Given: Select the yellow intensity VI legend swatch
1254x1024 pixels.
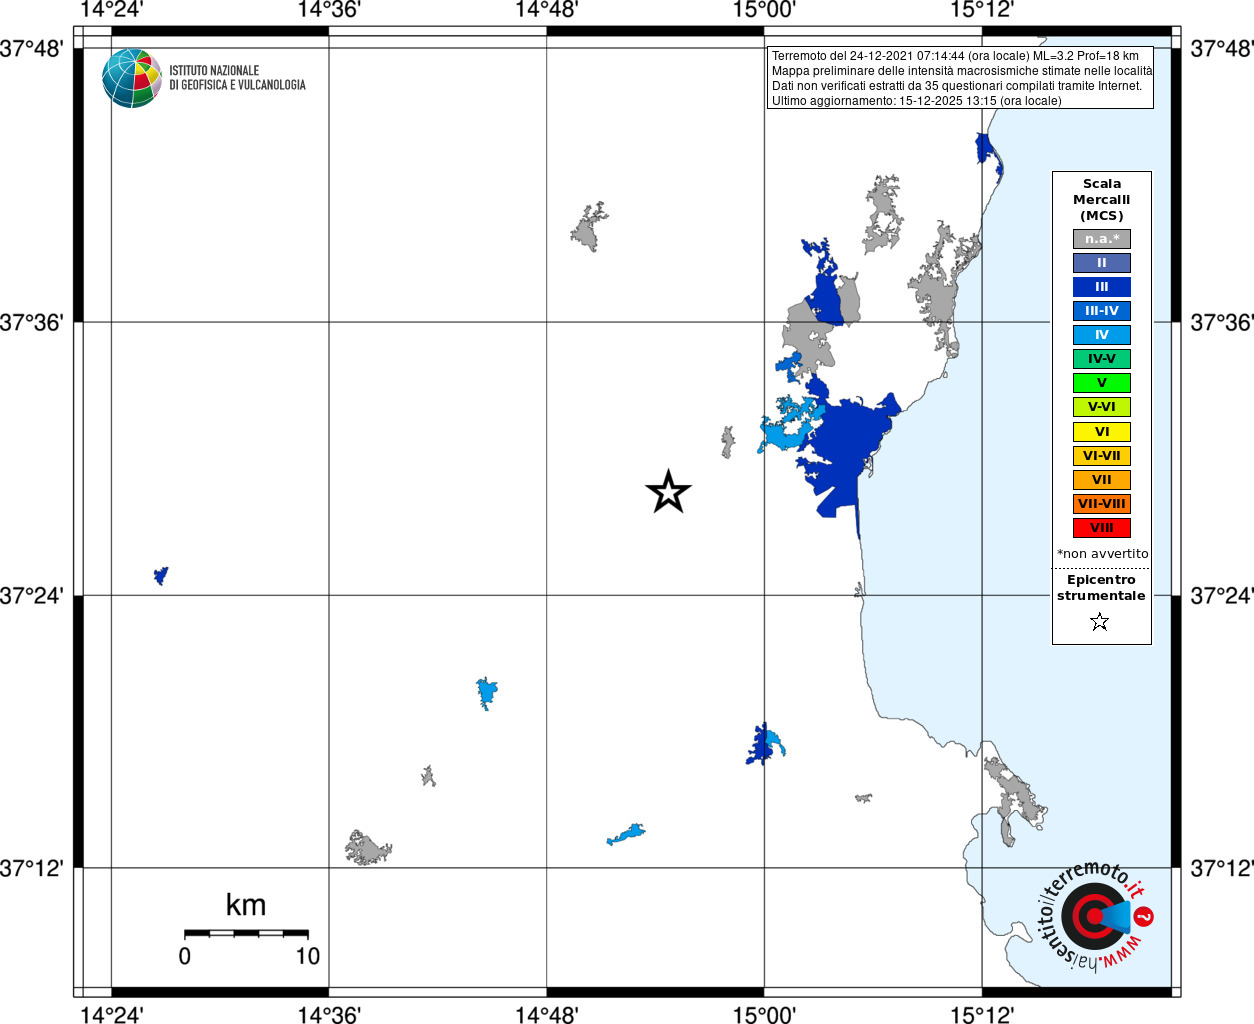Looking at the screenshot, I should point(1102,432).
